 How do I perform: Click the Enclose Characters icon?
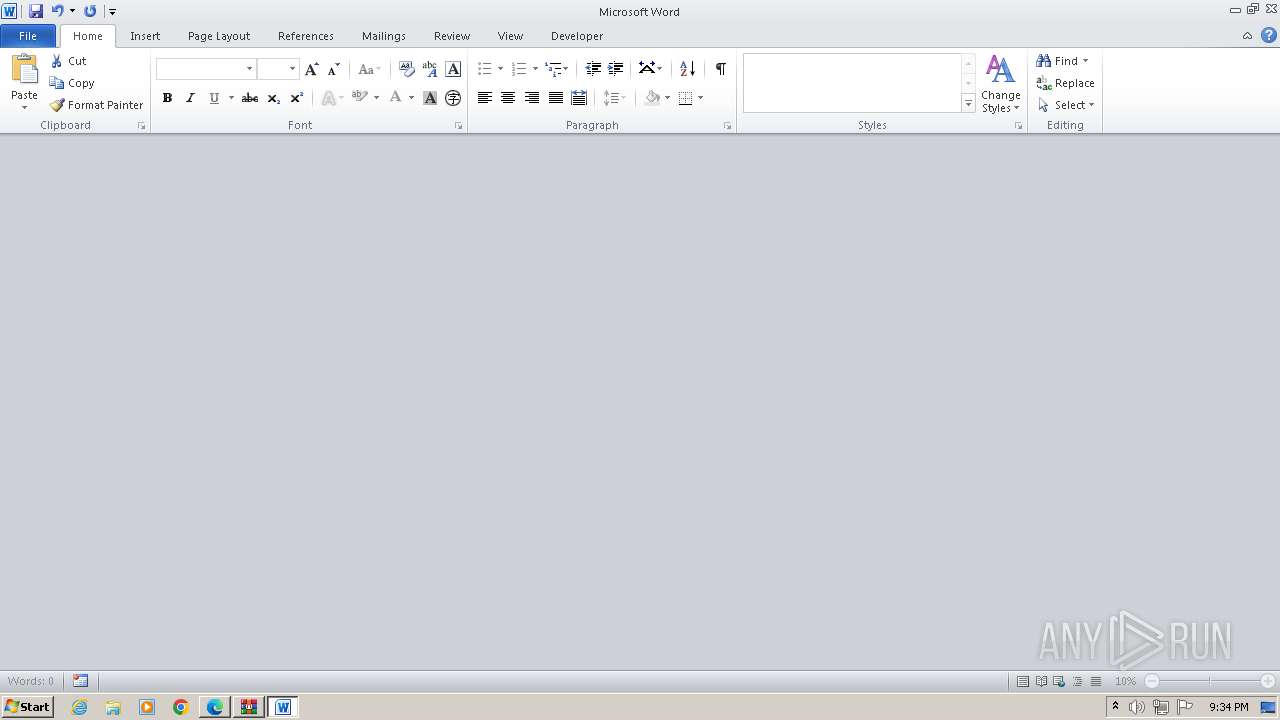click(453, 98)
